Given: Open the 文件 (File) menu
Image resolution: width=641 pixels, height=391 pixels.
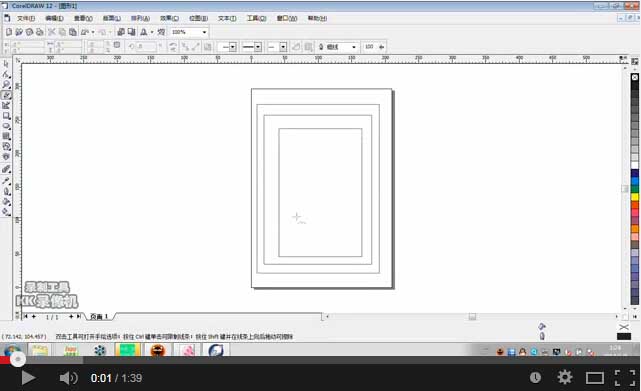Looking at the screenshot, I should pos(26,18).
